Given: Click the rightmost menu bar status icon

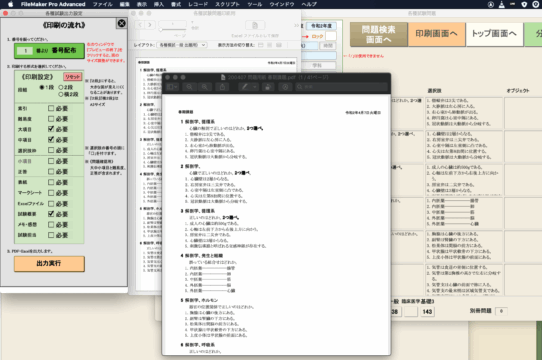Looking at the screenshot, I should pos(536,4).
